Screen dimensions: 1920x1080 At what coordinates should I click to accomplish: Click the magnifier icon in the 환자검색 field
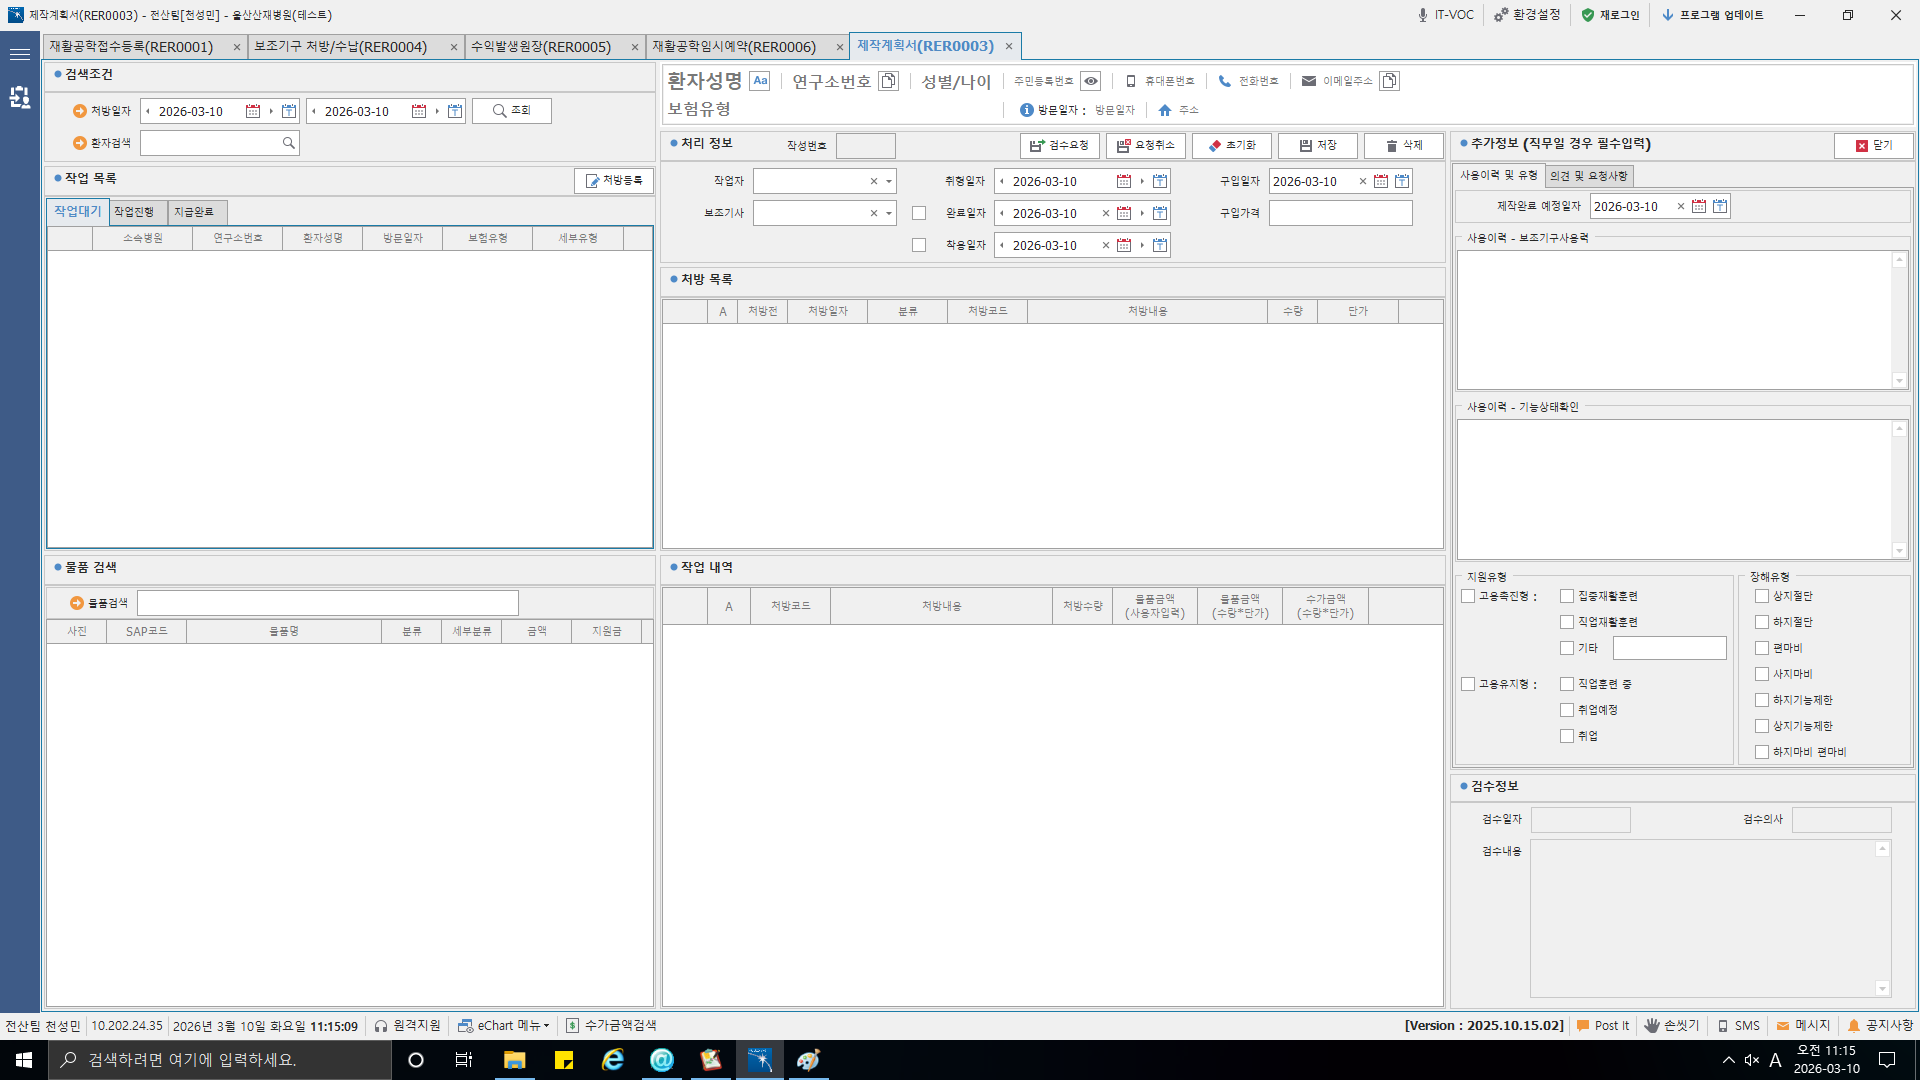(289, 143)
